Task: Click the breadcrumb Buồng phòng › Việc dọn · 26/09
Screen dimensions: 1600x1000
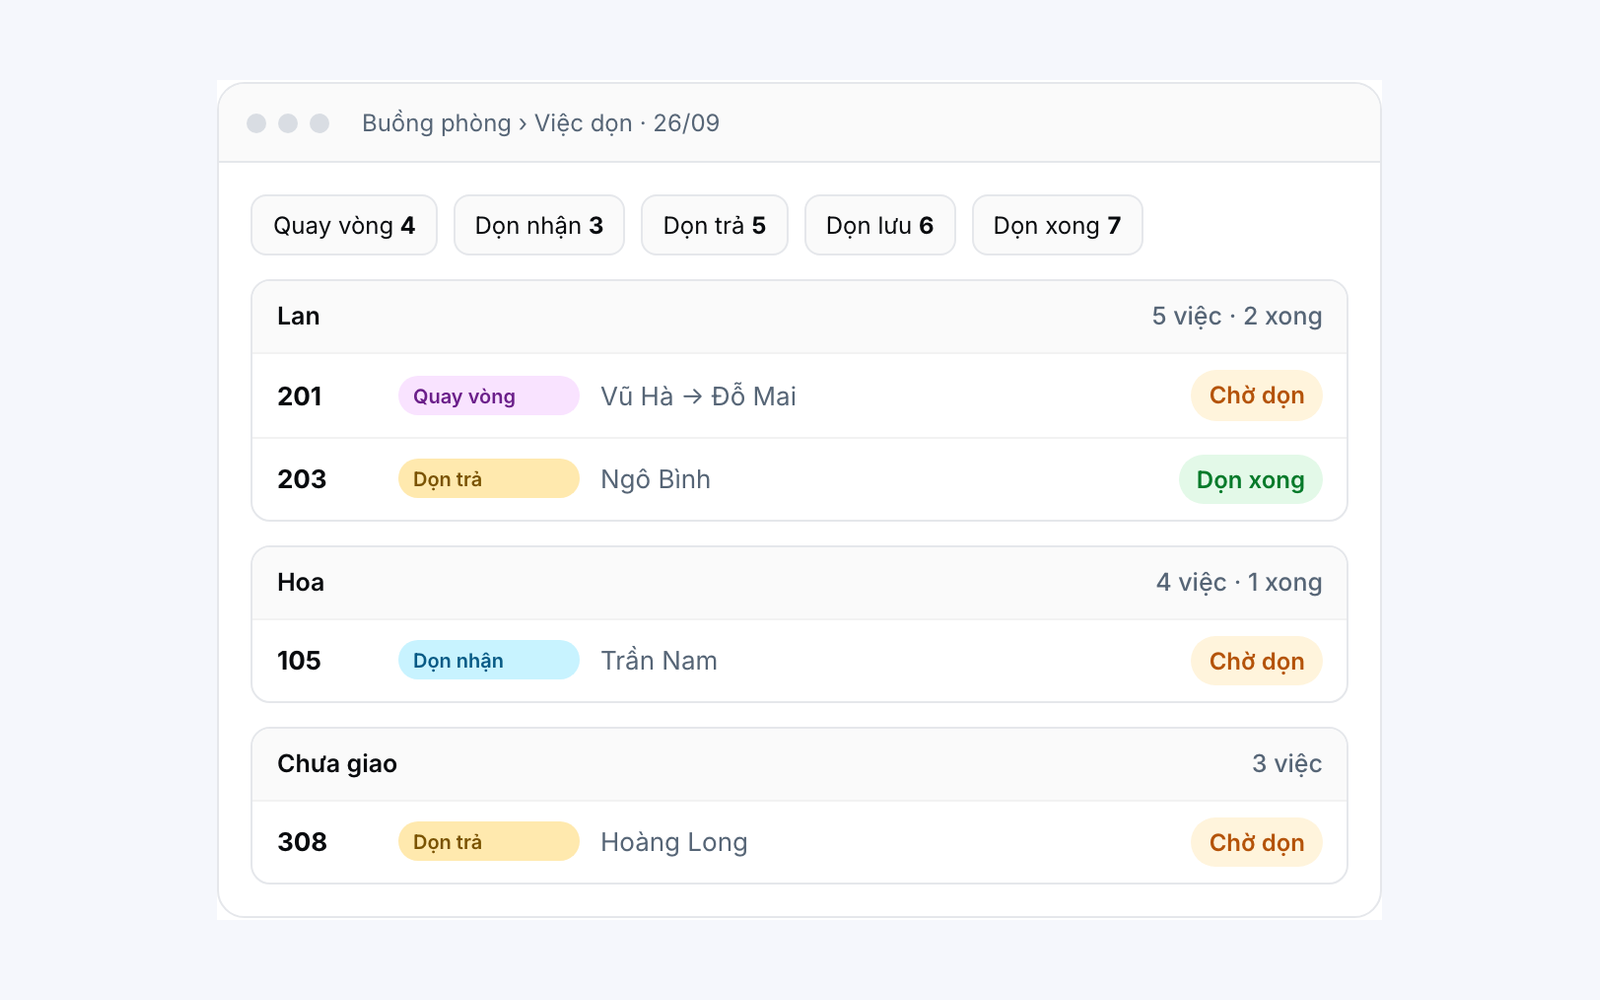Action: tap(541, 123)
